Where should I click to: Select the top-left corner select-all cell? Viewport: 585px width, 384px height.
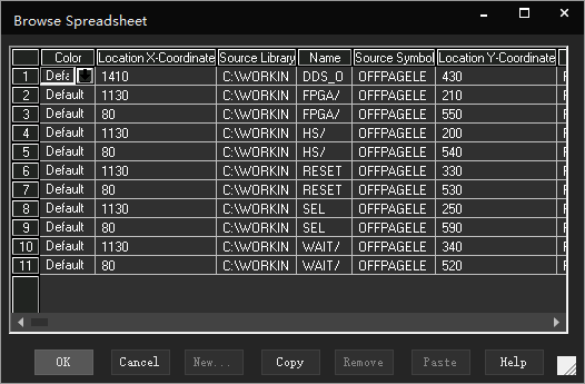(x=25, y=57)
